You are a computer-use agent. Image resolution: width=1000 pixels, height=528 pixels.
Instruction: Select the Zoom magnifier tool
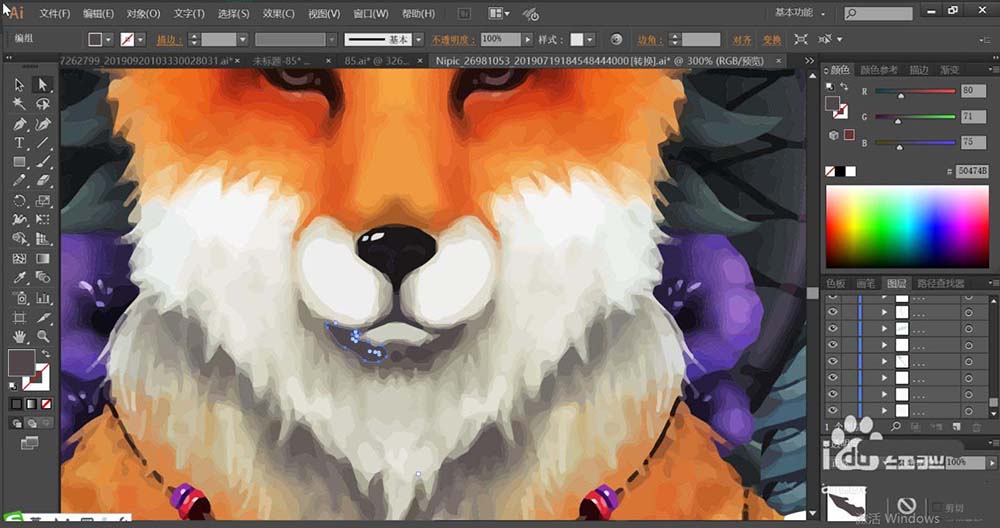[43, 336]
